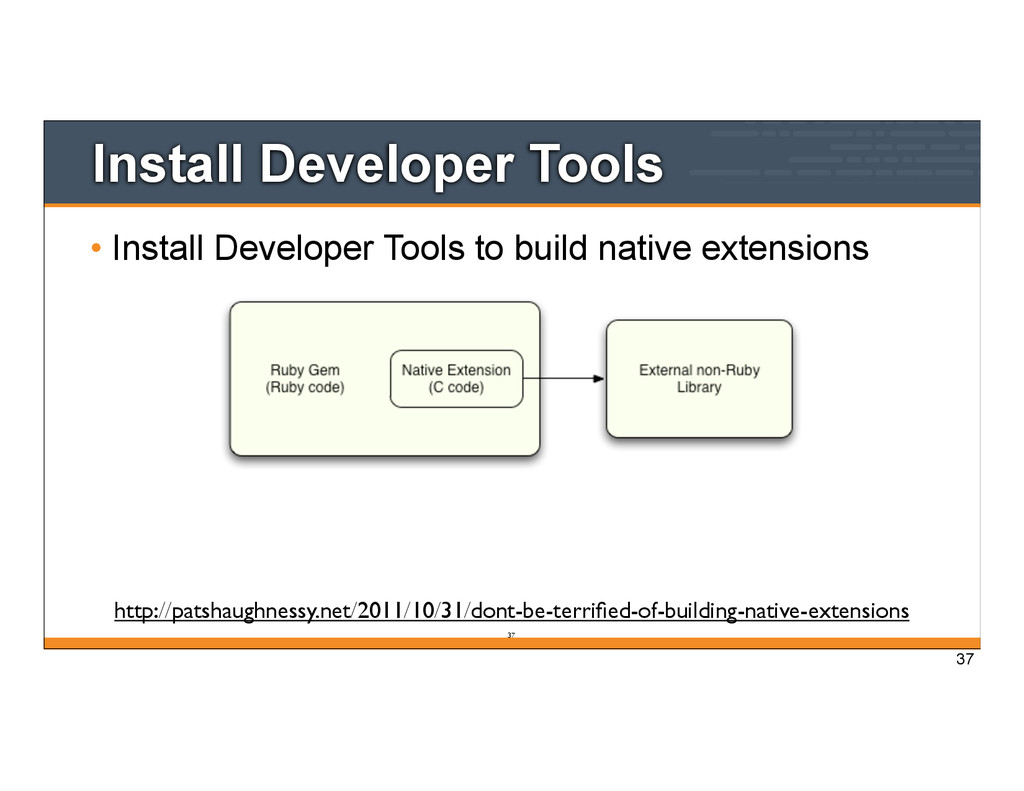
Task: Click the 'Ruby Gem (Ruby code)' label
Action: pyautogui.click(x=305, y=379)
